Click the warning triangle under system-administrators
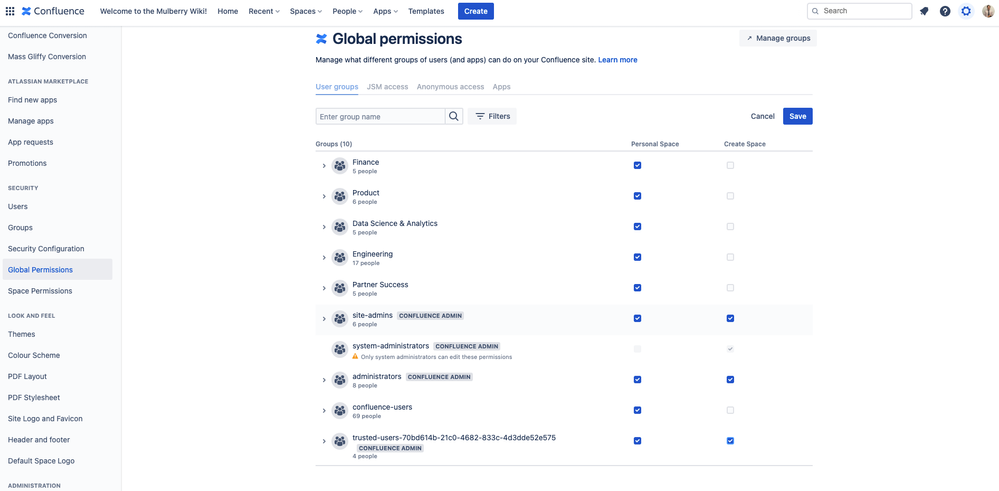999x491 pixels. tap(356, 357)
